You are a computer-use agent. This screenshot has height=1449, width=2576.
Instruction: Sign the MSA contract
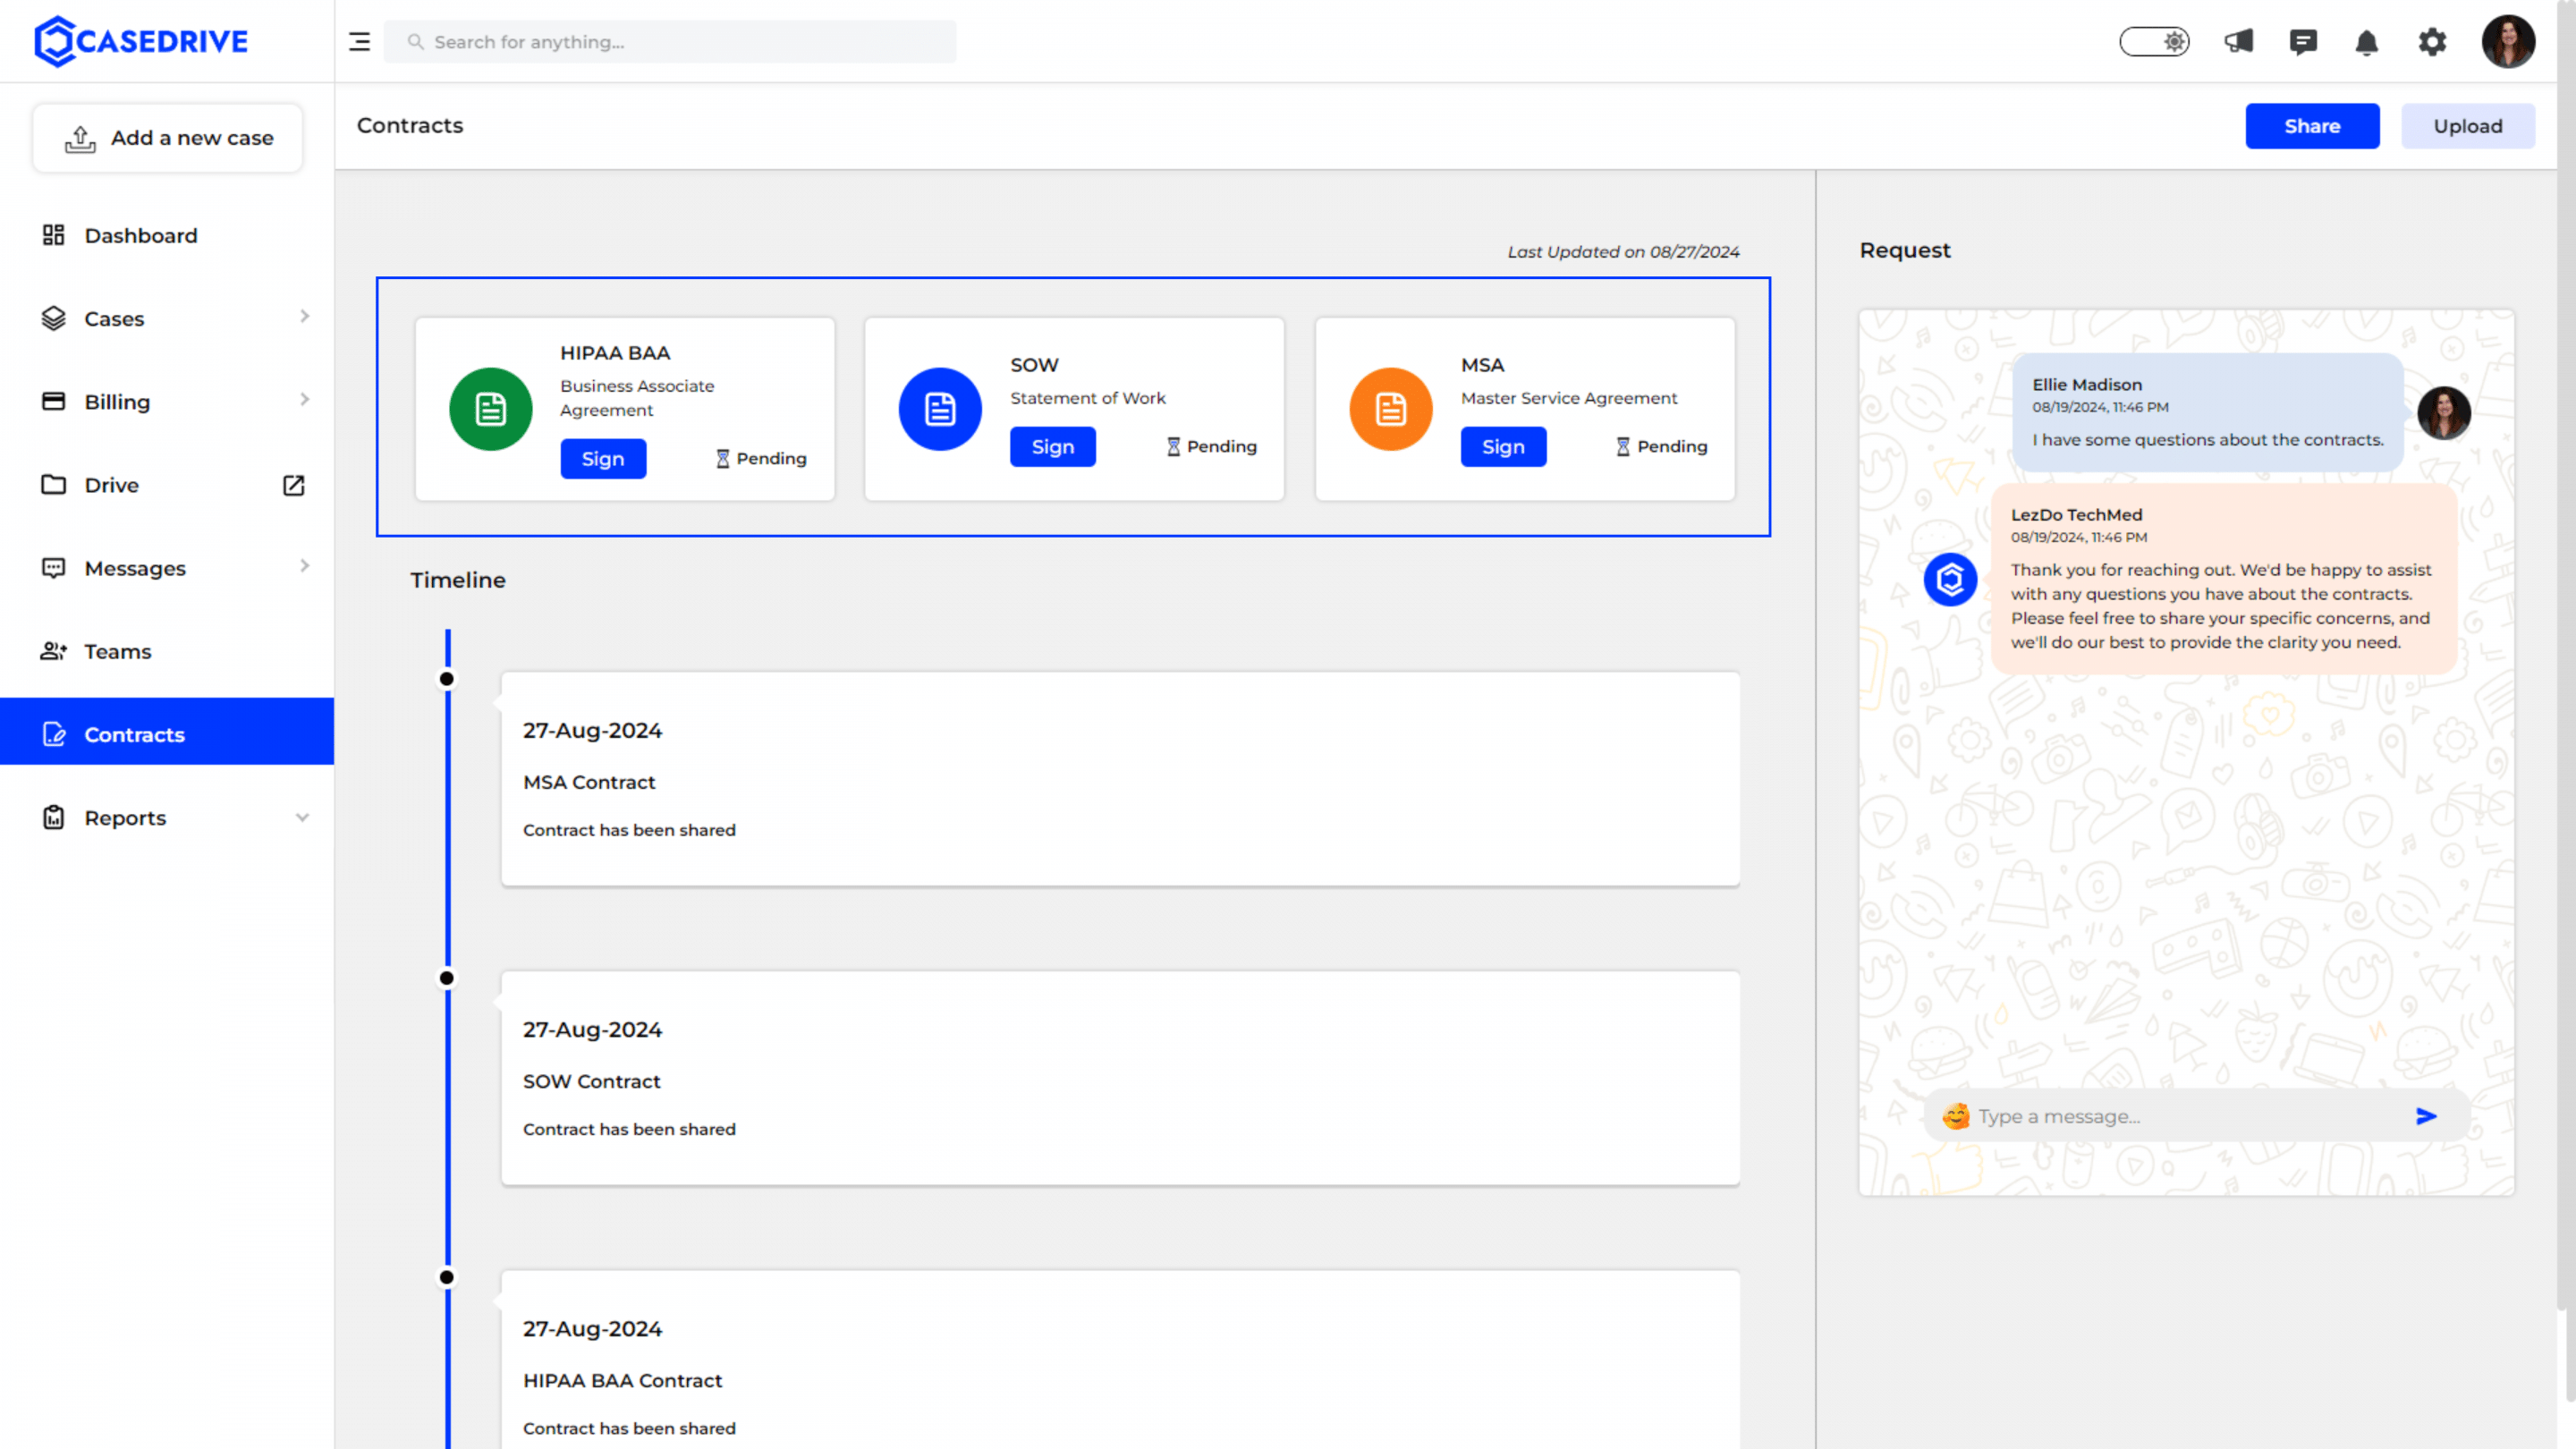(1503, 447)
